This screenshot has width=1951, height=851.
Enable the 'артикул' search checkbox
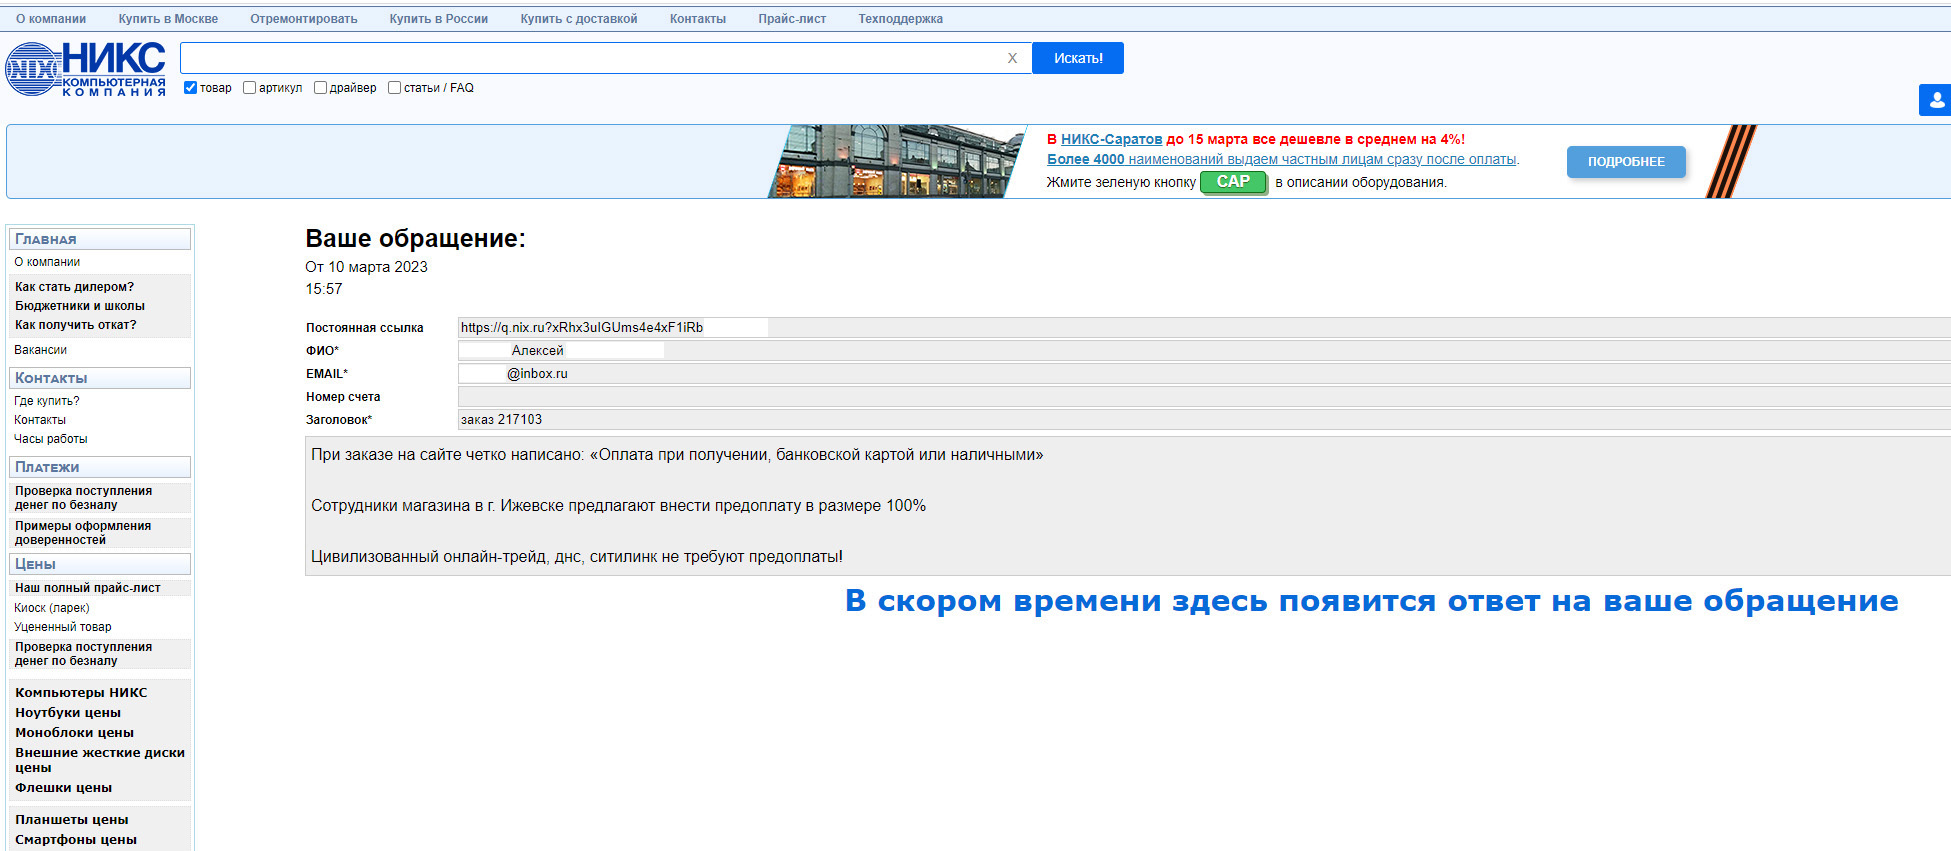[250, 88]
